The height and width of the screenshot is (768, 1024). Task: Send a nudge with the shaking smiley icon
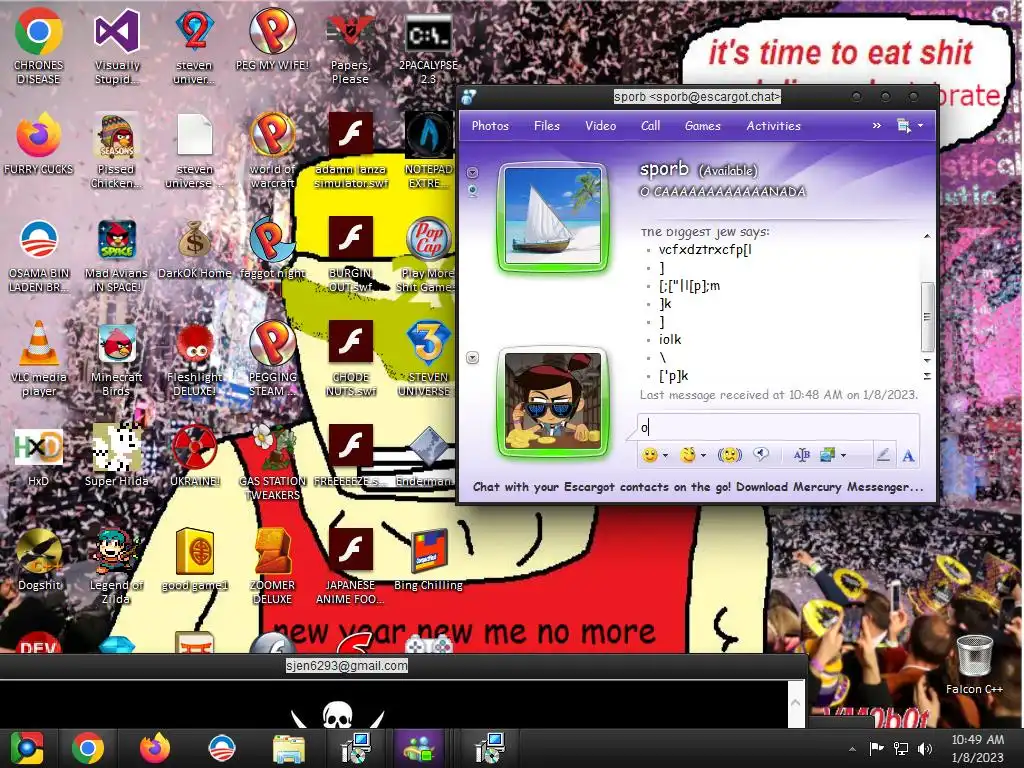(x=729, y=455)
